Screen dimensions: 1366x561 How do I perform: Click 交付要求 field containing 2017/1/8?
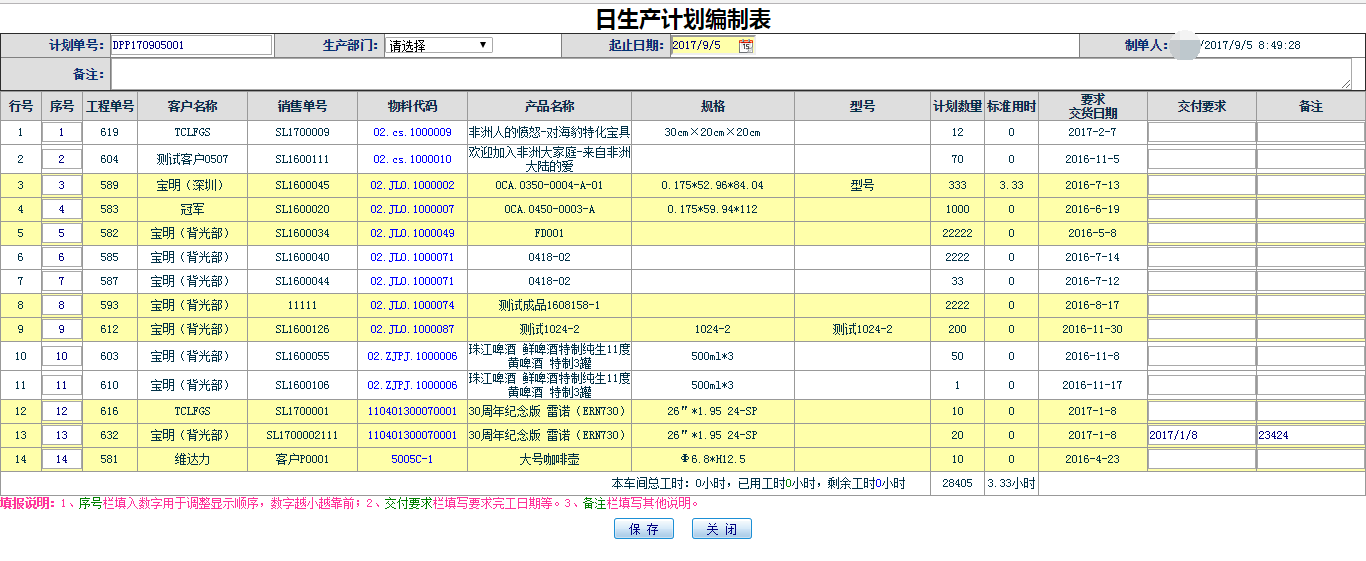[x=1201, y=435]
